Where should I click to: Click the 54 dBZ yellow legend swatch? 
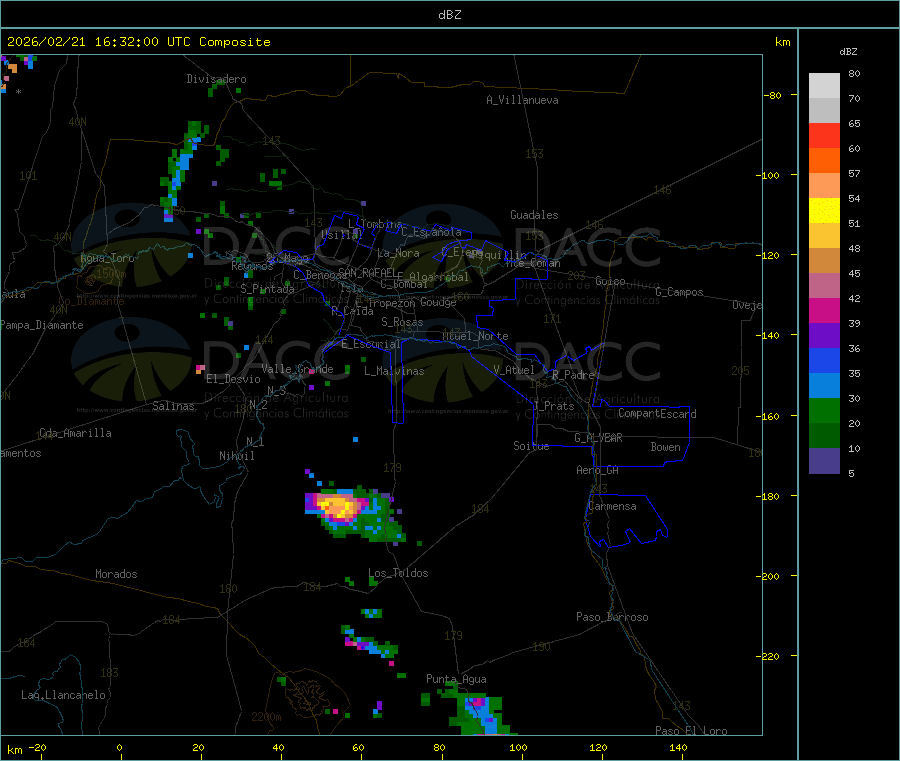click(824, 211)
